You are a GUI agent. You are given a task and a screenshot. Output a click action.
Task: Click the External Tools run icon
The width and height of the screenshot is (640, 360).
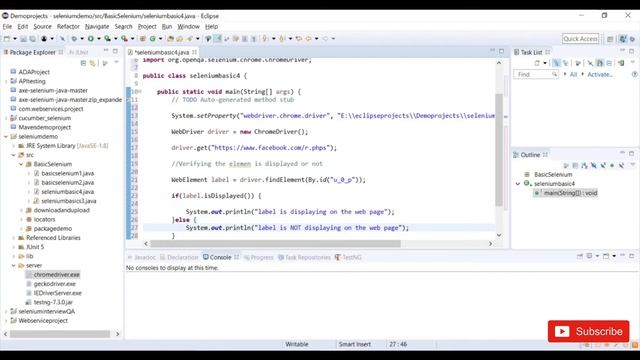pos(124,39)
